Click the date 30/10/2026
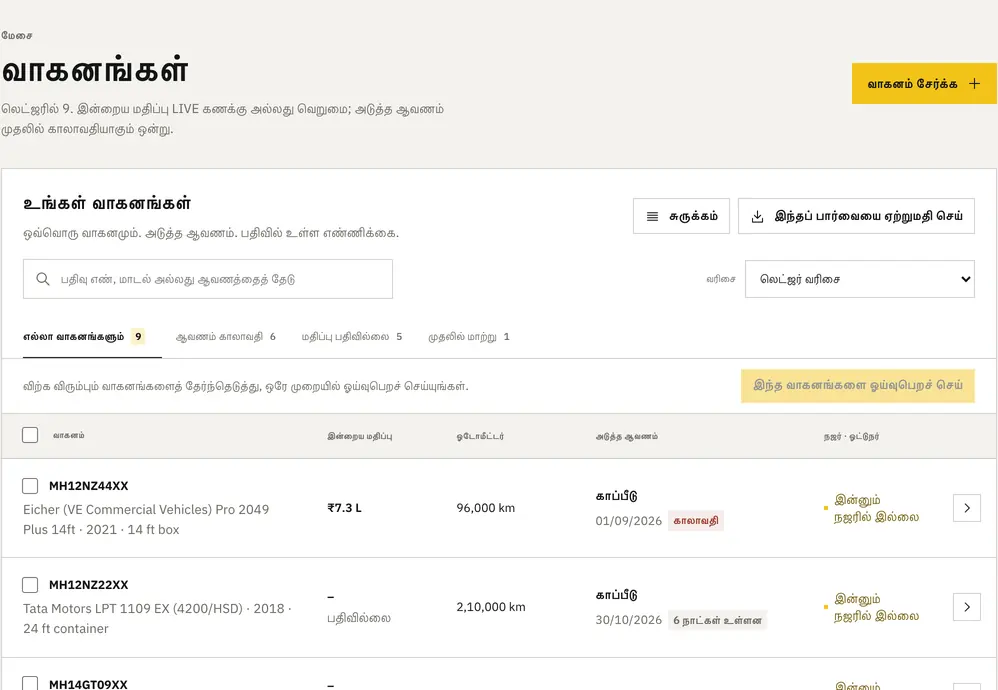Screen dimensions: 998x690 [x=629, y=620]
